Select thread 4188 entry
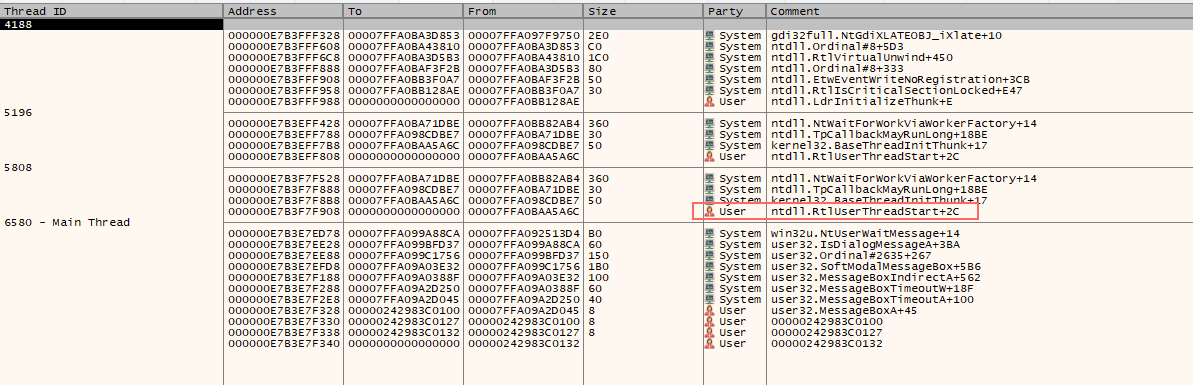The height and width of the screenshot is (385, 1193). [x=111, y=24]
